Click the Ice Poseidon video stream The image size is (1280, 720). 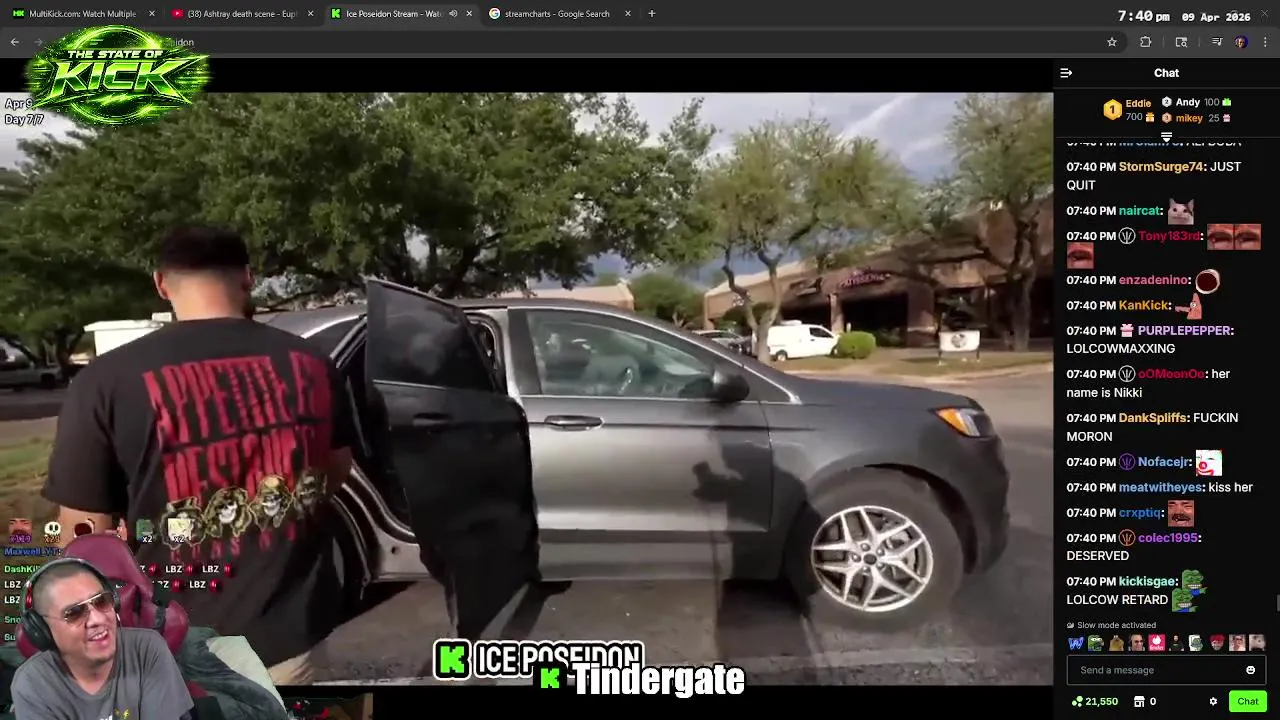[526, 388]
